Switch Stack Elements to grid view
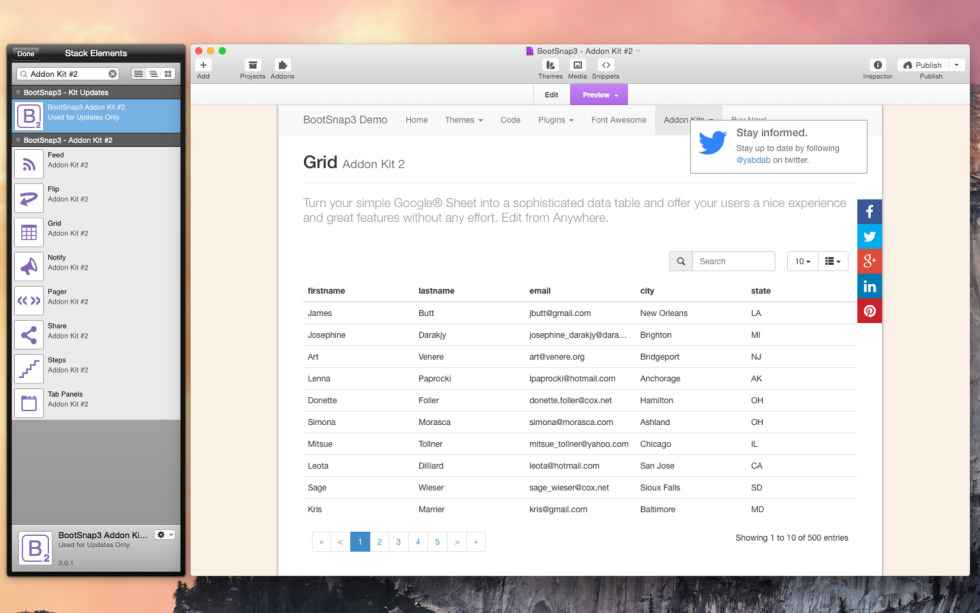The image size is (980, 613). click(168, 74)
